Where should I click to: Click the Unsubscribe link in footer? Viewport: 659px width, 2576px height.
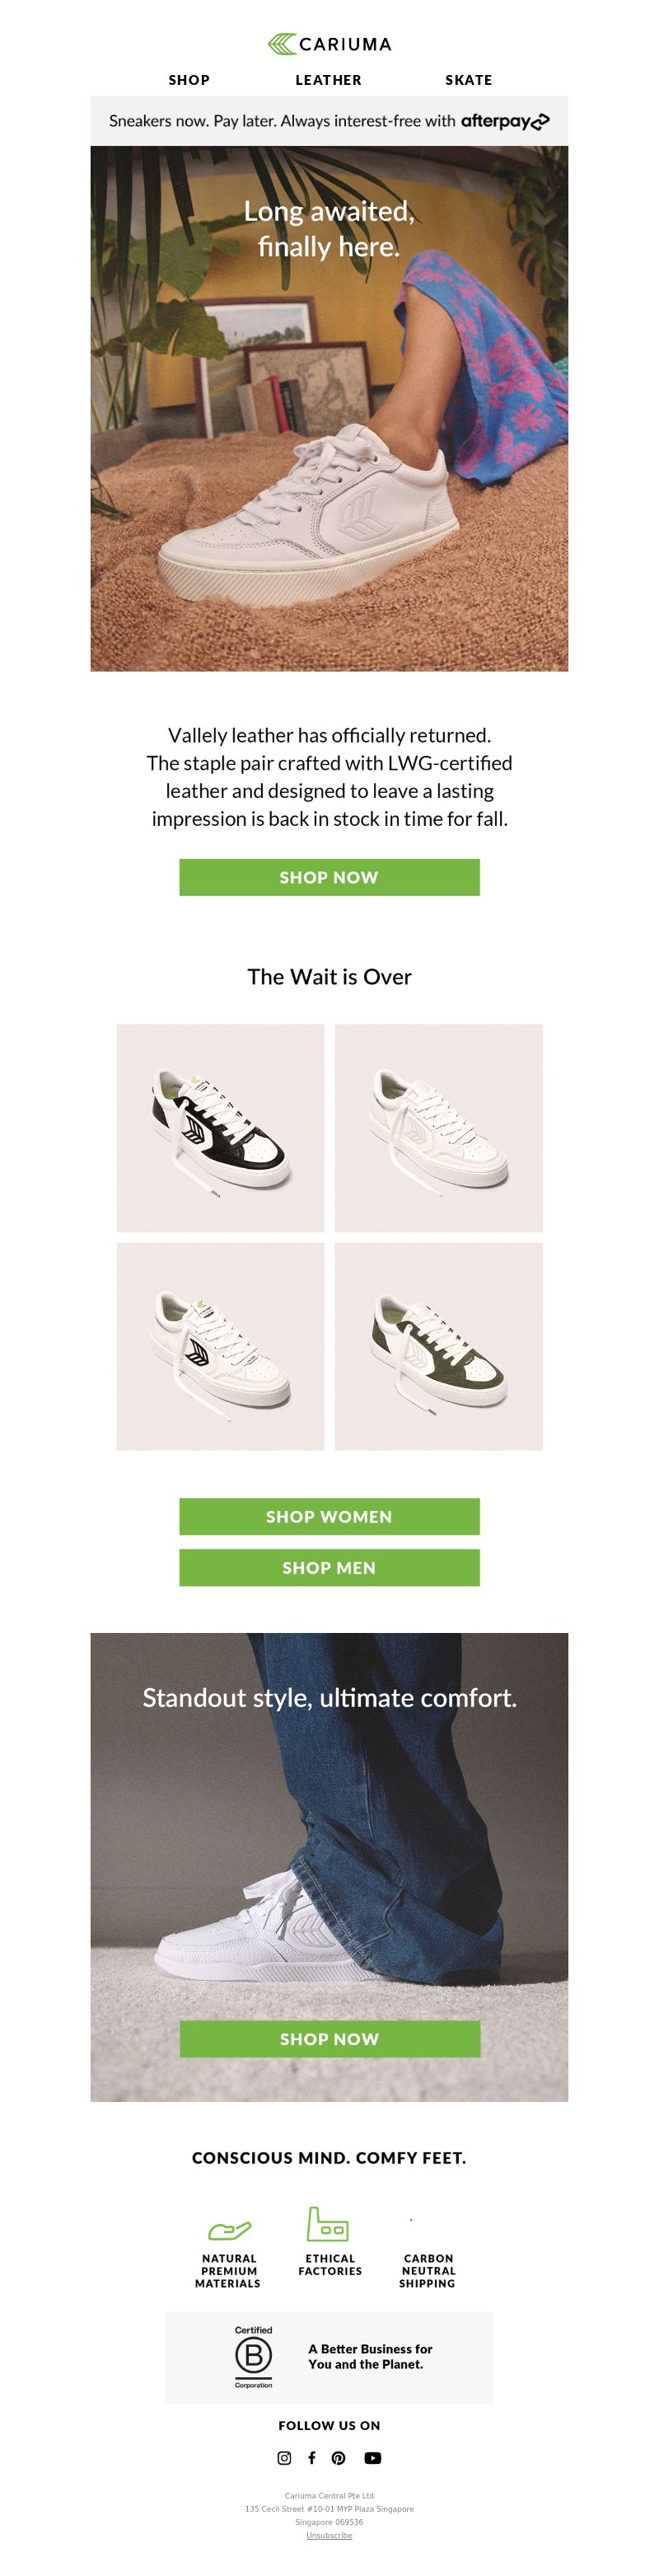coord(329,2535)
